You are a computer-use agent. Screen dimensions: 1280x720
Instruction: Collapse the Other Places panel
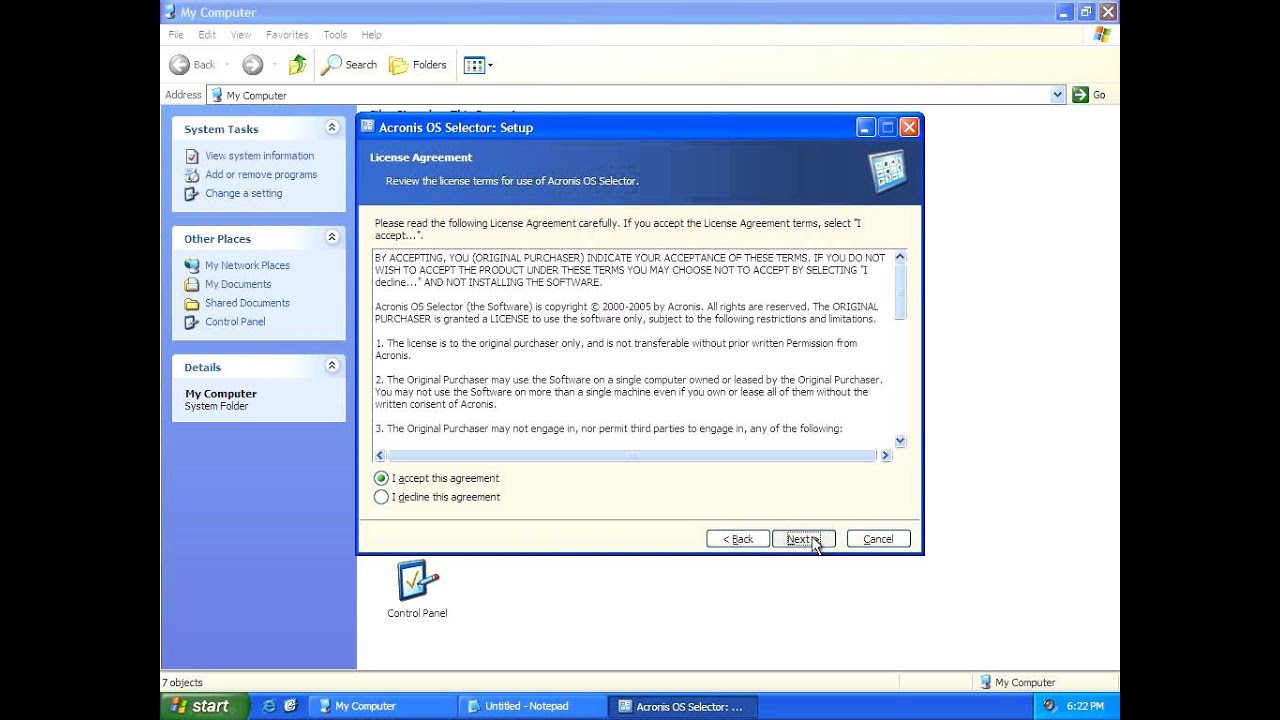[332, 238]
